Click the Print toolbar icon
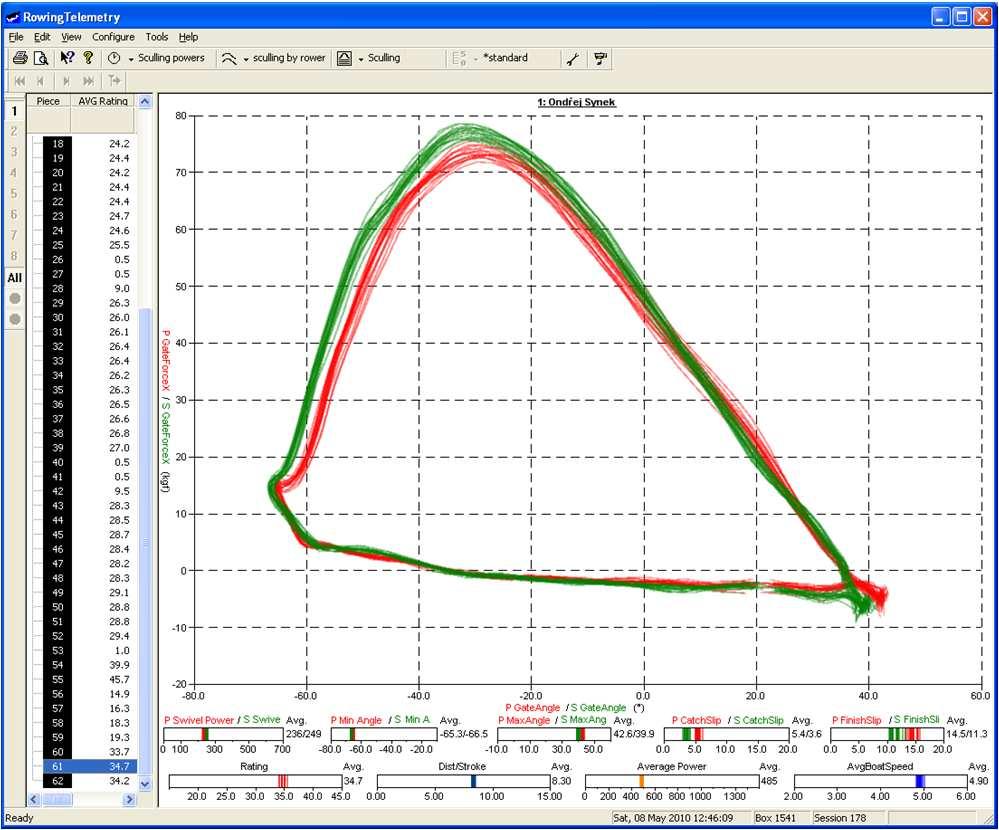999x830 pixels. pyautogui.click(x=20, y=58)
